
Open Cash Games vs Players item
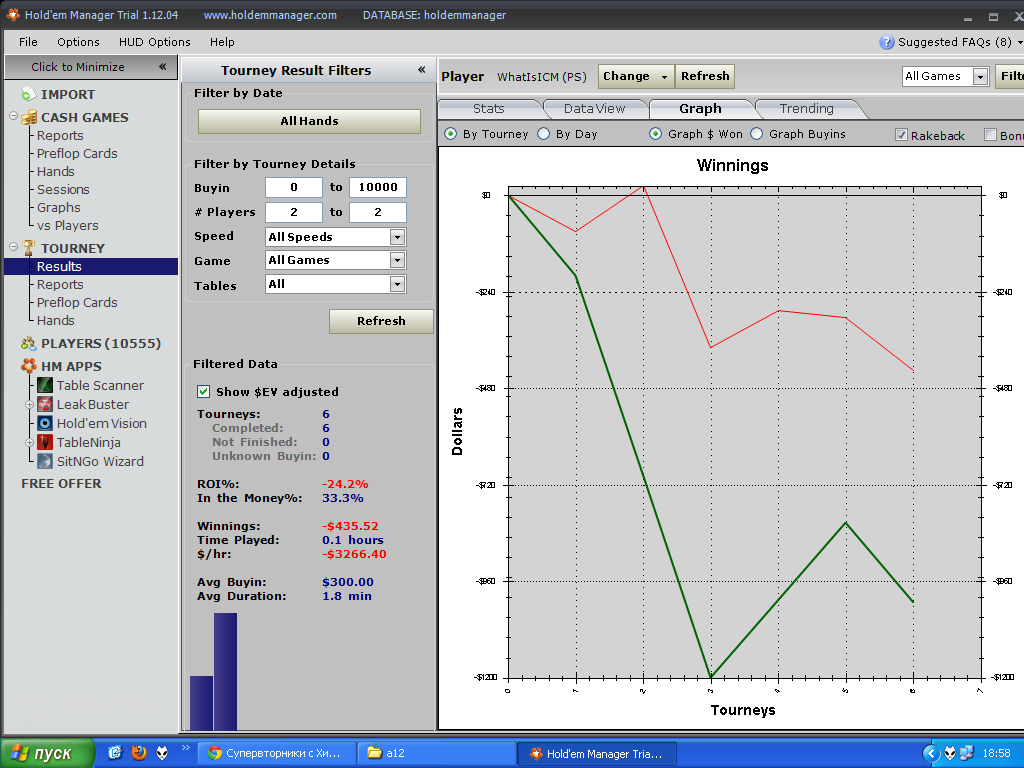[x=67, y=225]
